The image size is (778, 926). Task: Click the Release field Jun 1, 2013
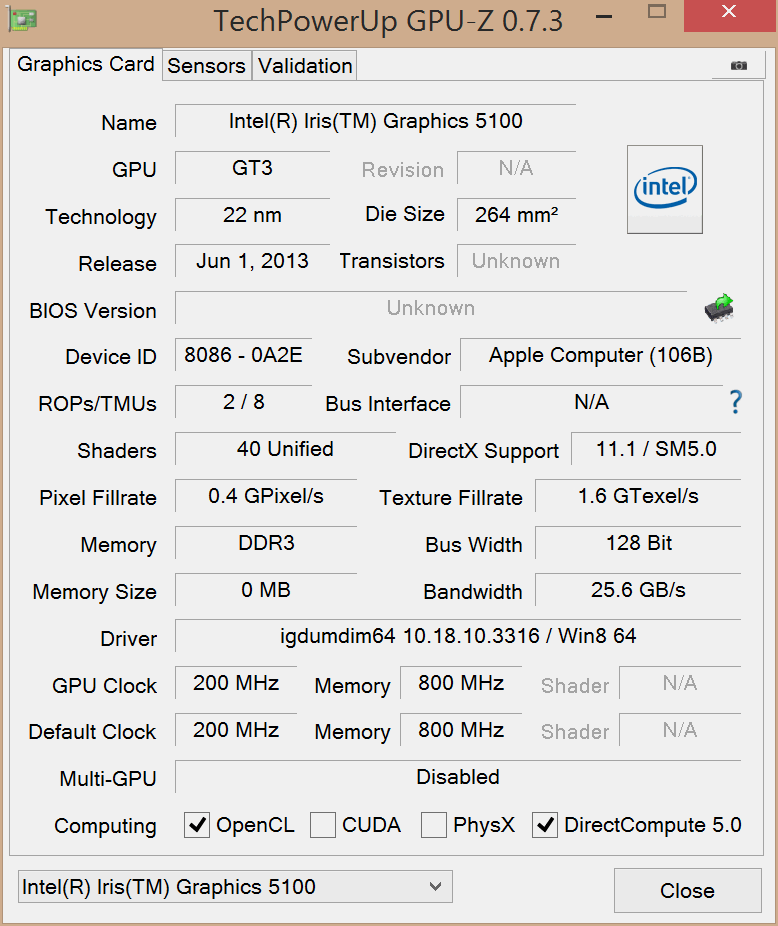[252, 261]
